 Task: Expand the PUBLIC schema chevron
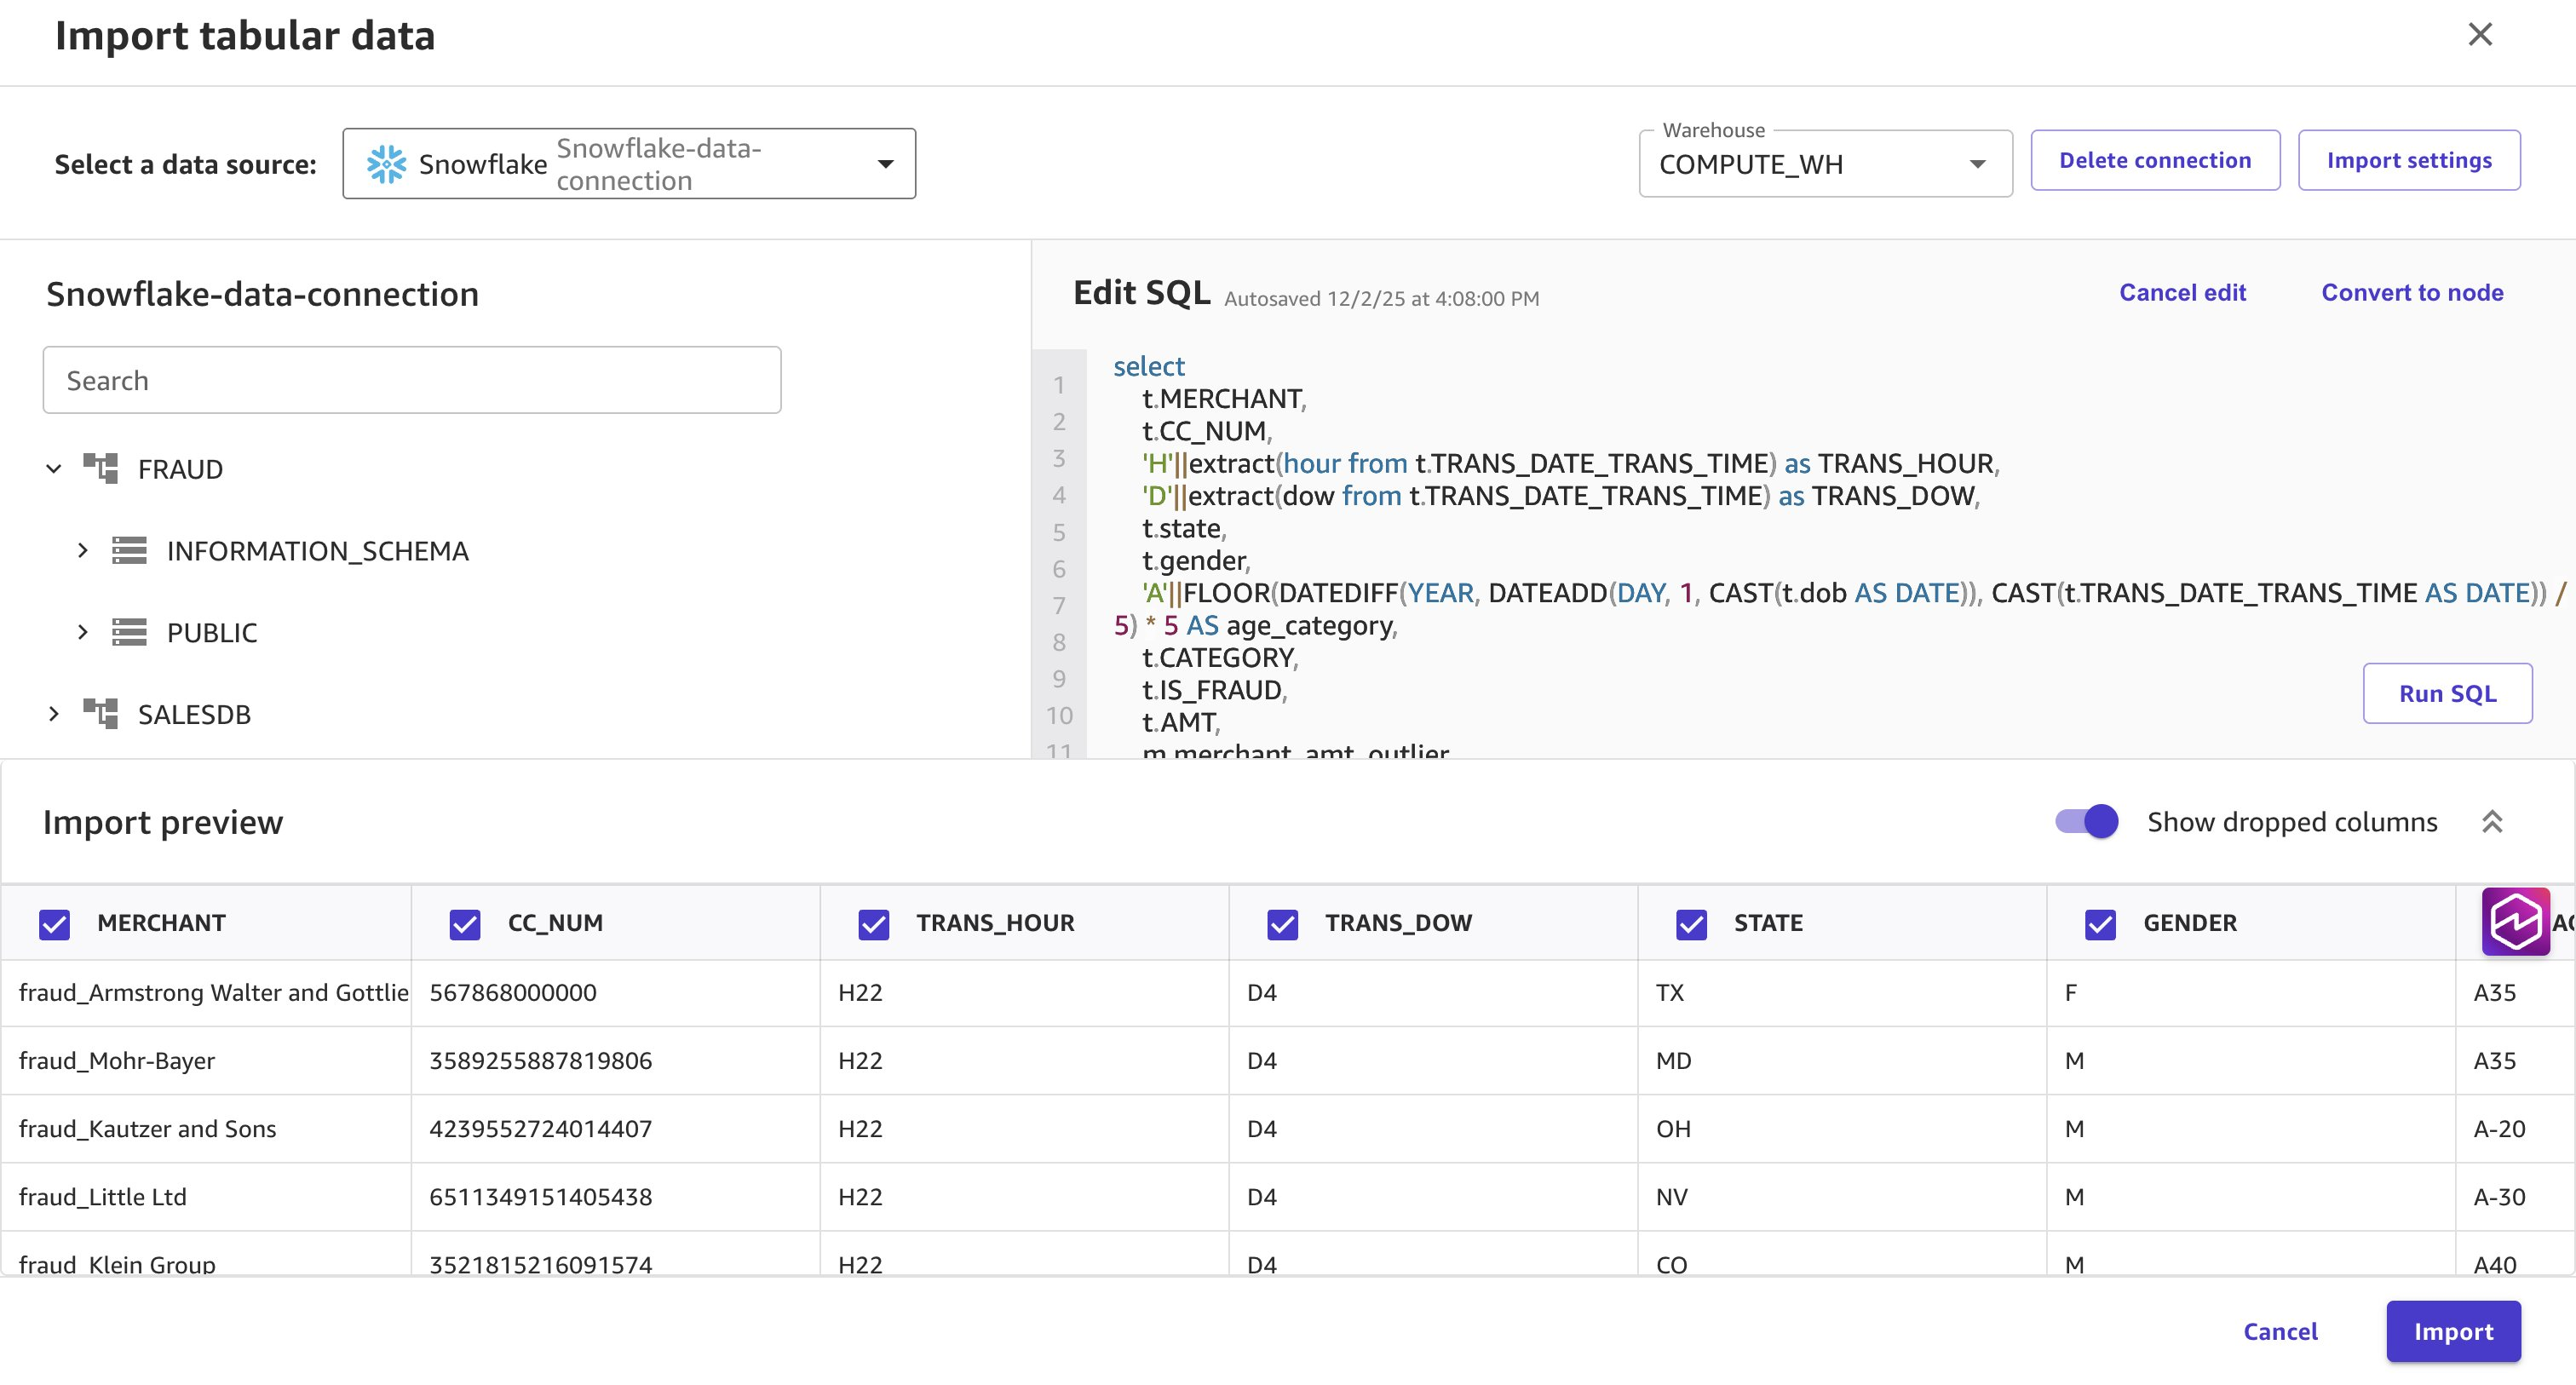[83, 632]
